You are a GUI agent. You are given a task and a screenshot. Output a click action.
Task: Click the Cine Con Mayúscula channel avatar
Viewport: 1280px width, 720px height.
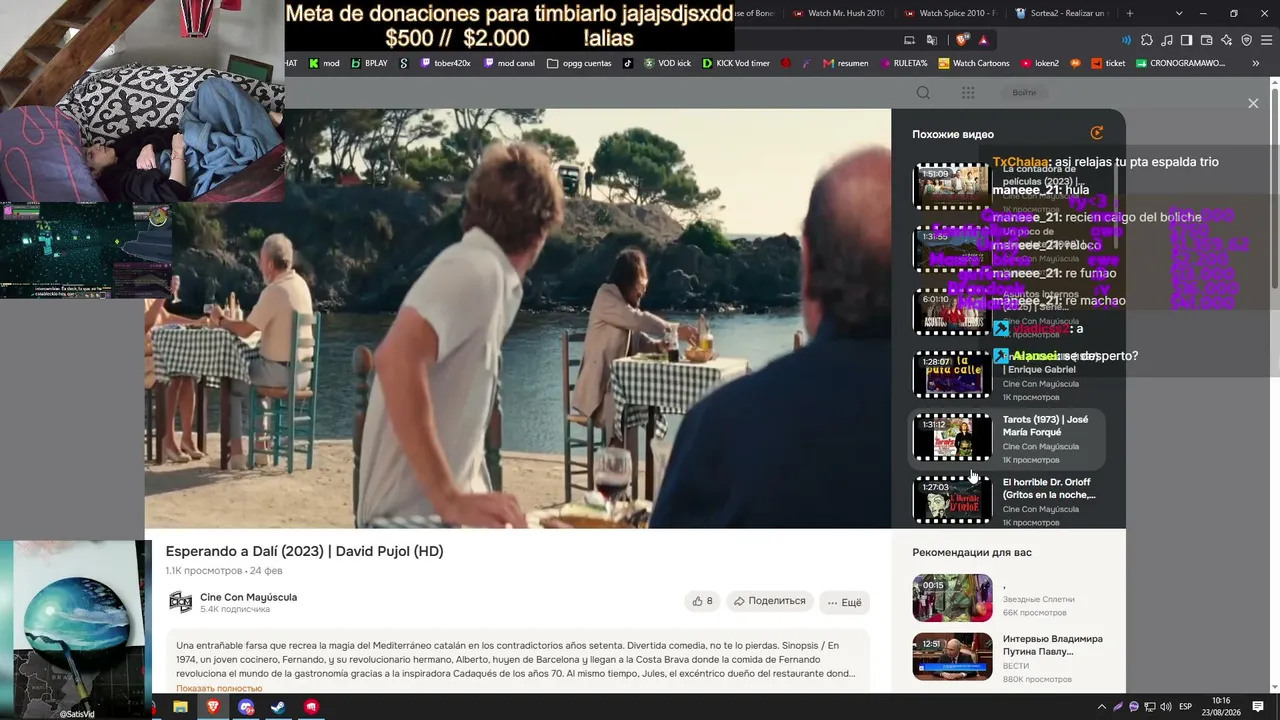pyautogui.click(x=180, y=601)
